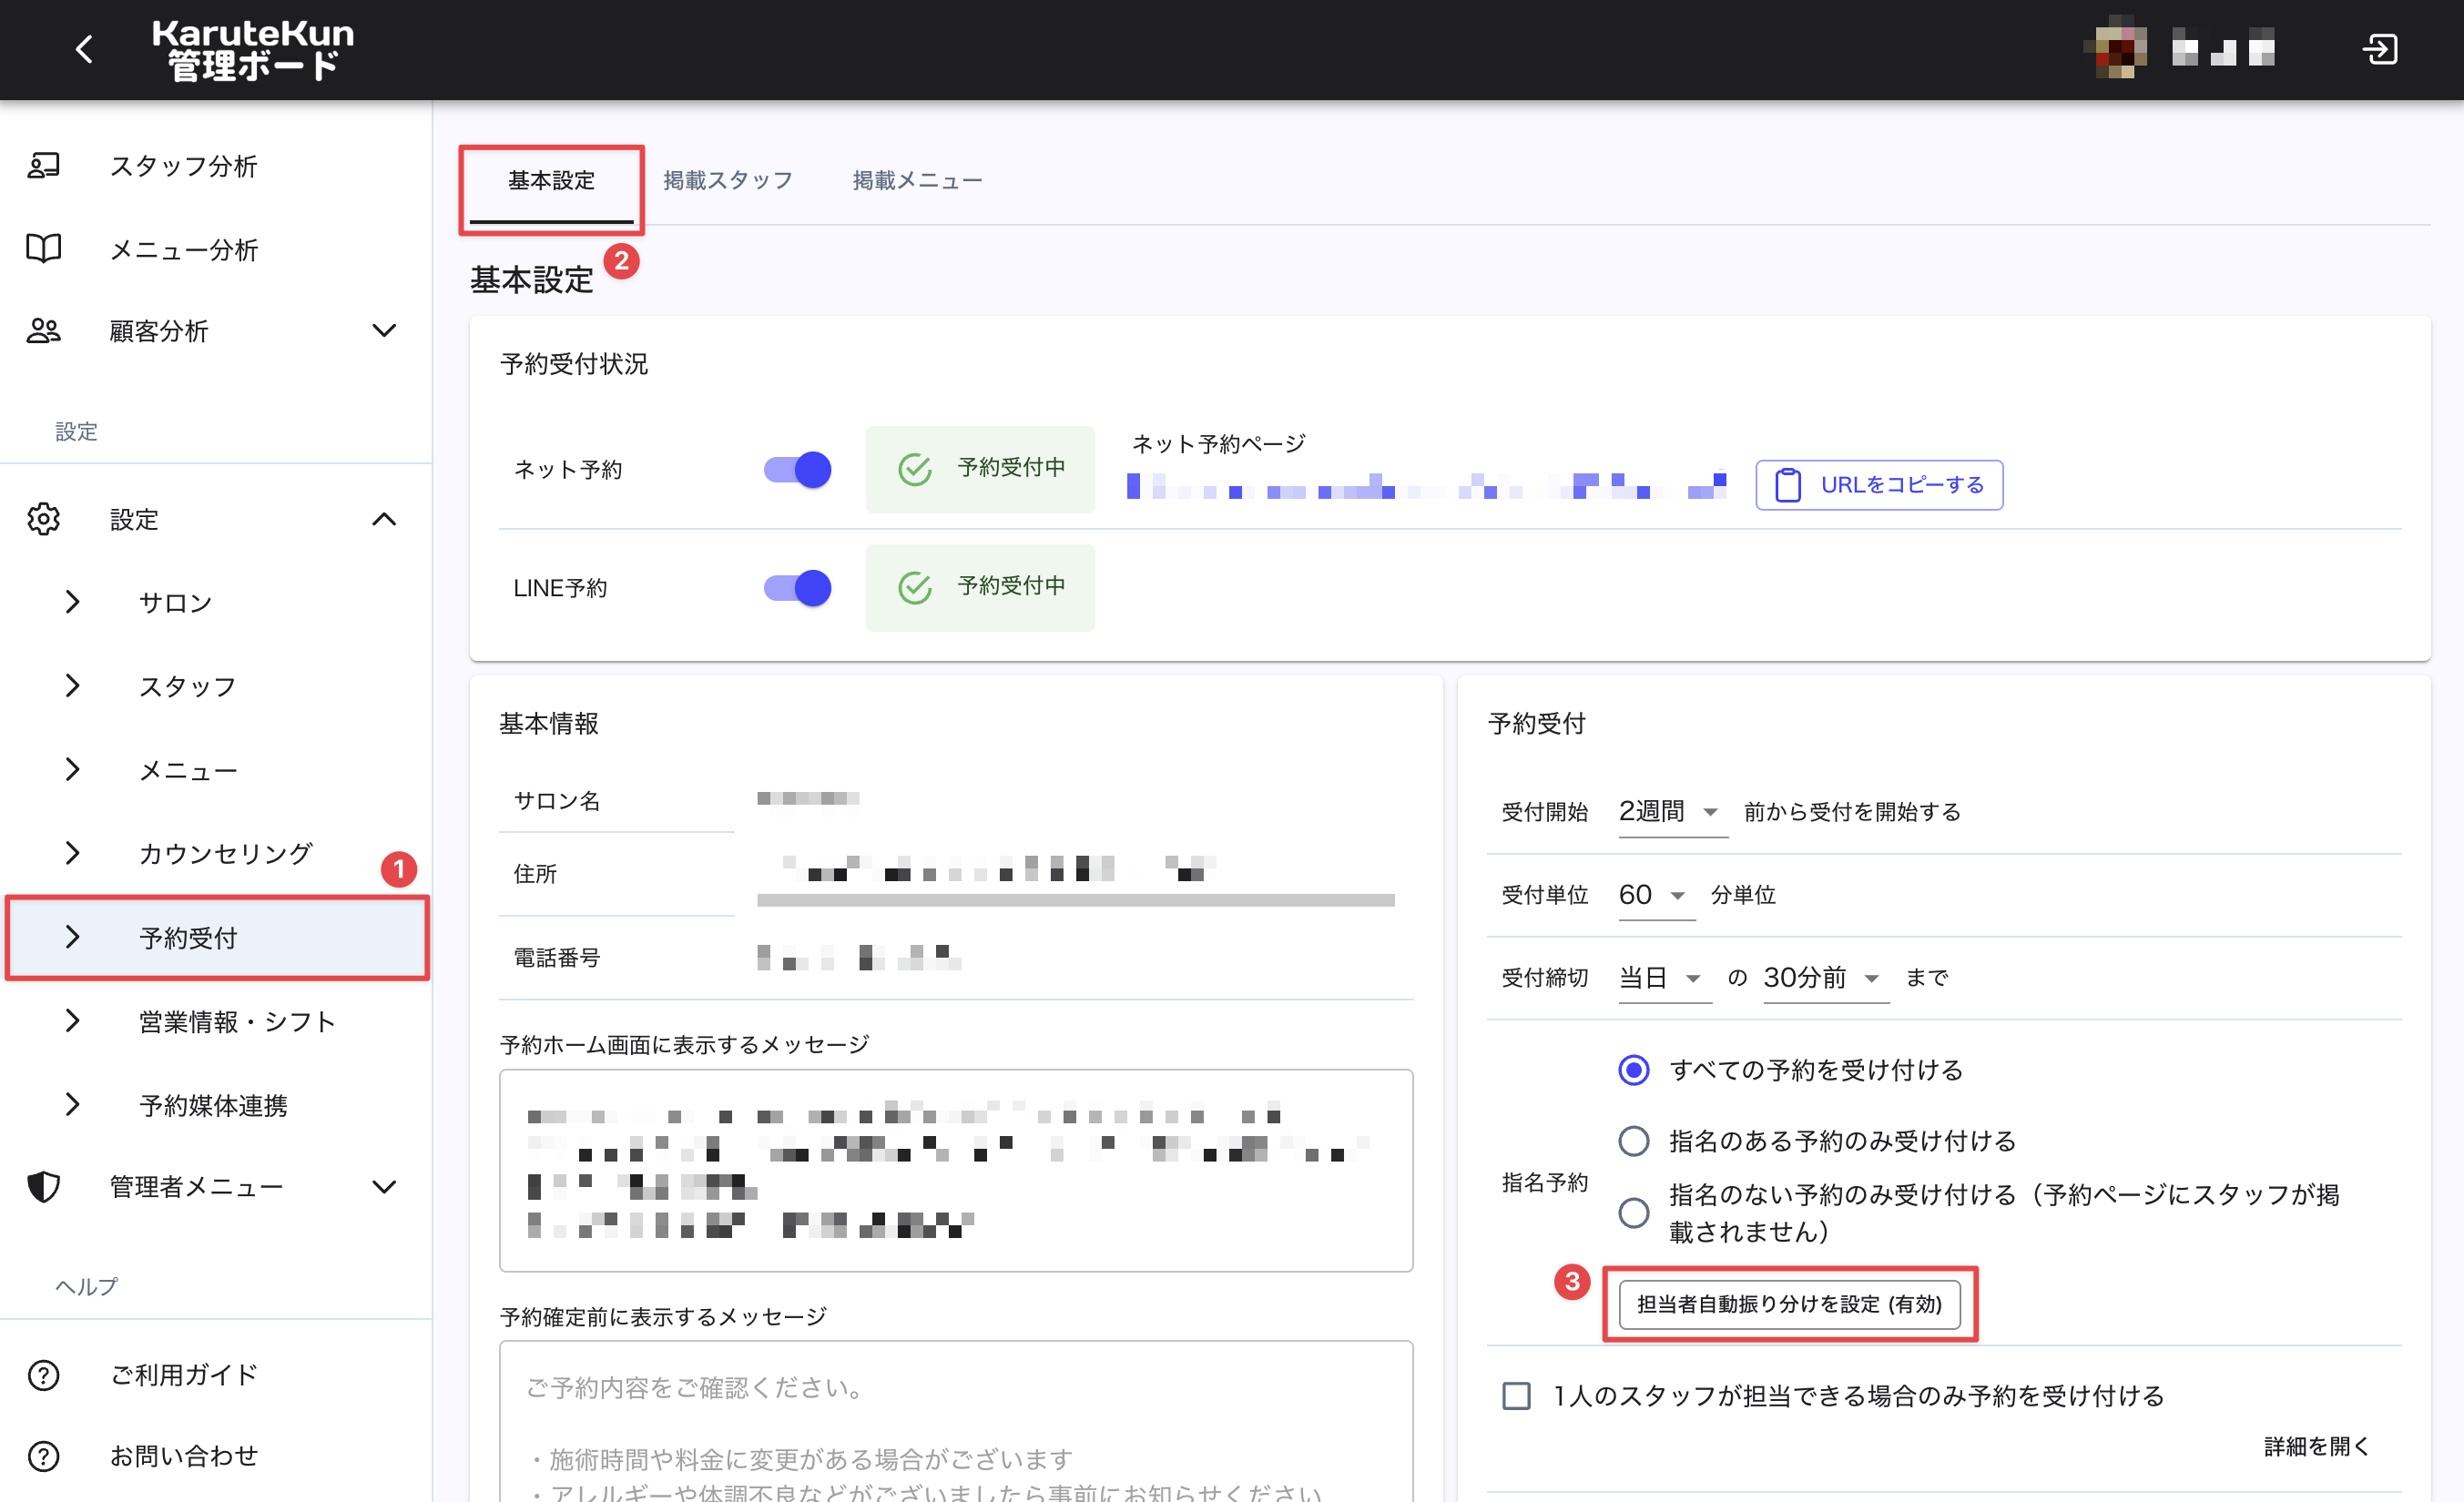Click the 予約ホーム画面に表示するメッセージ text area

point(955,1170)
